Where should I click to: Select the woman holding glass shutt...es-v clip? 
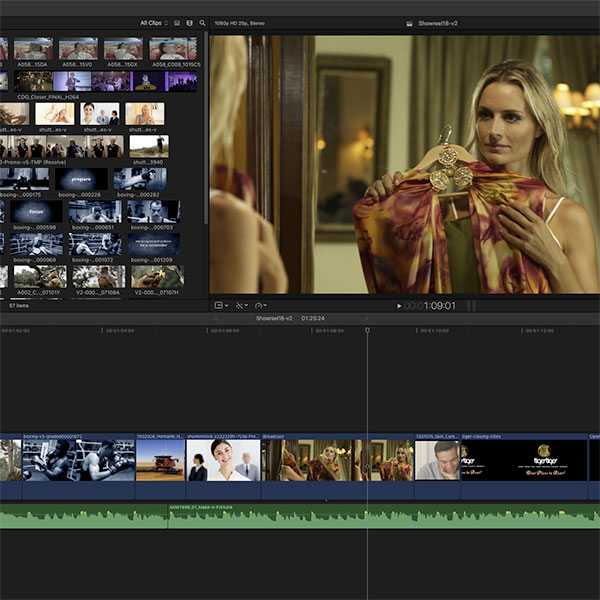coord(145,114)
